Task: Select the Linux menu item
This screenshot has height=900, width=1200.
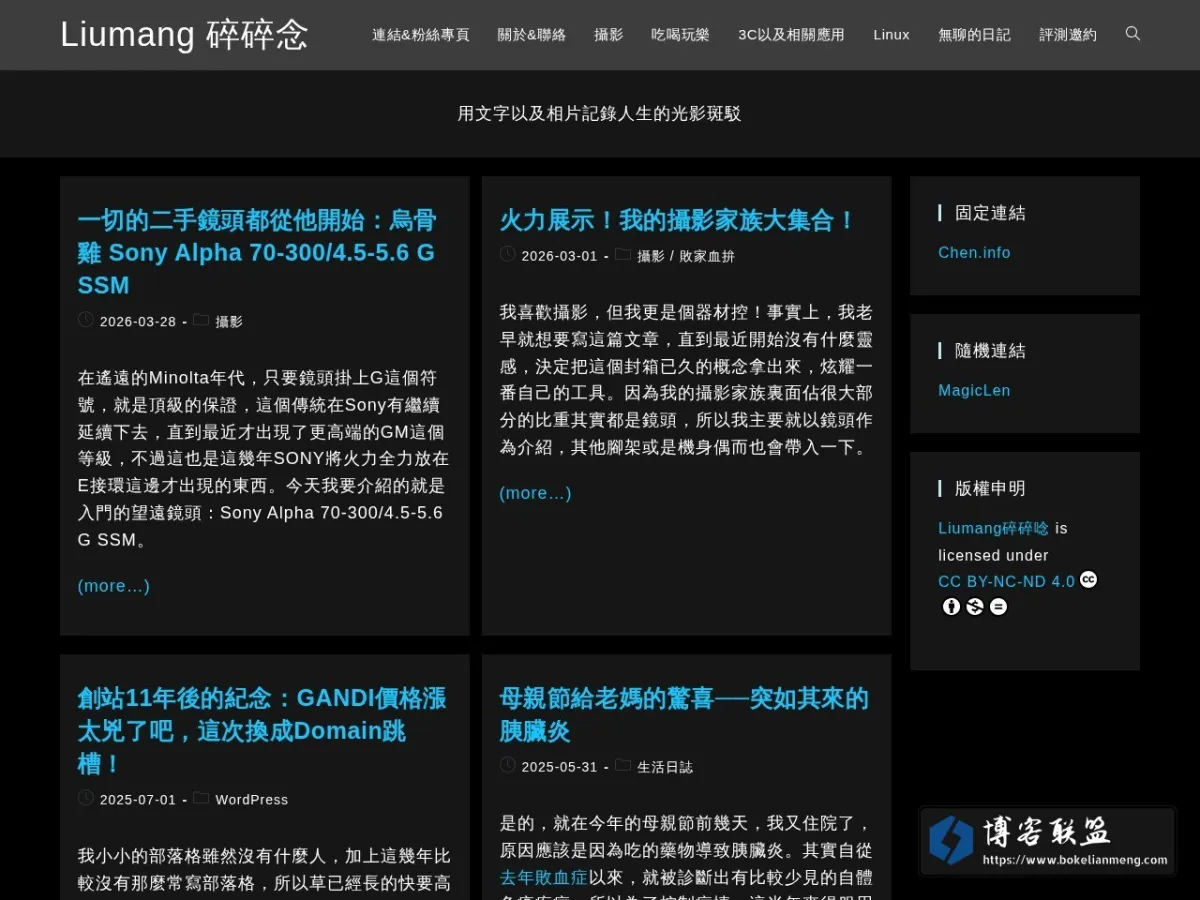Action: [891, 35]
